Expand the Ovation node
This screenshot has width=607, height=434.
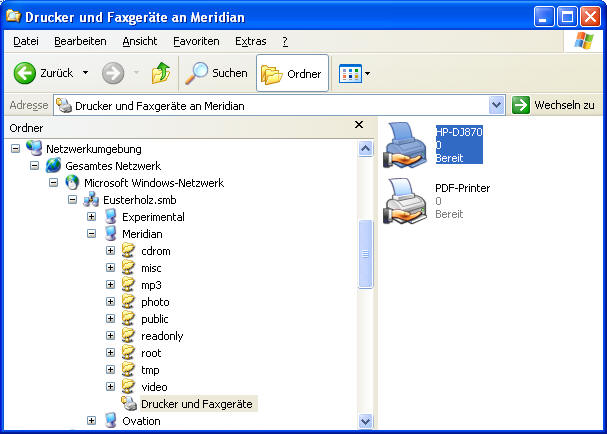(x=92, y=421)
